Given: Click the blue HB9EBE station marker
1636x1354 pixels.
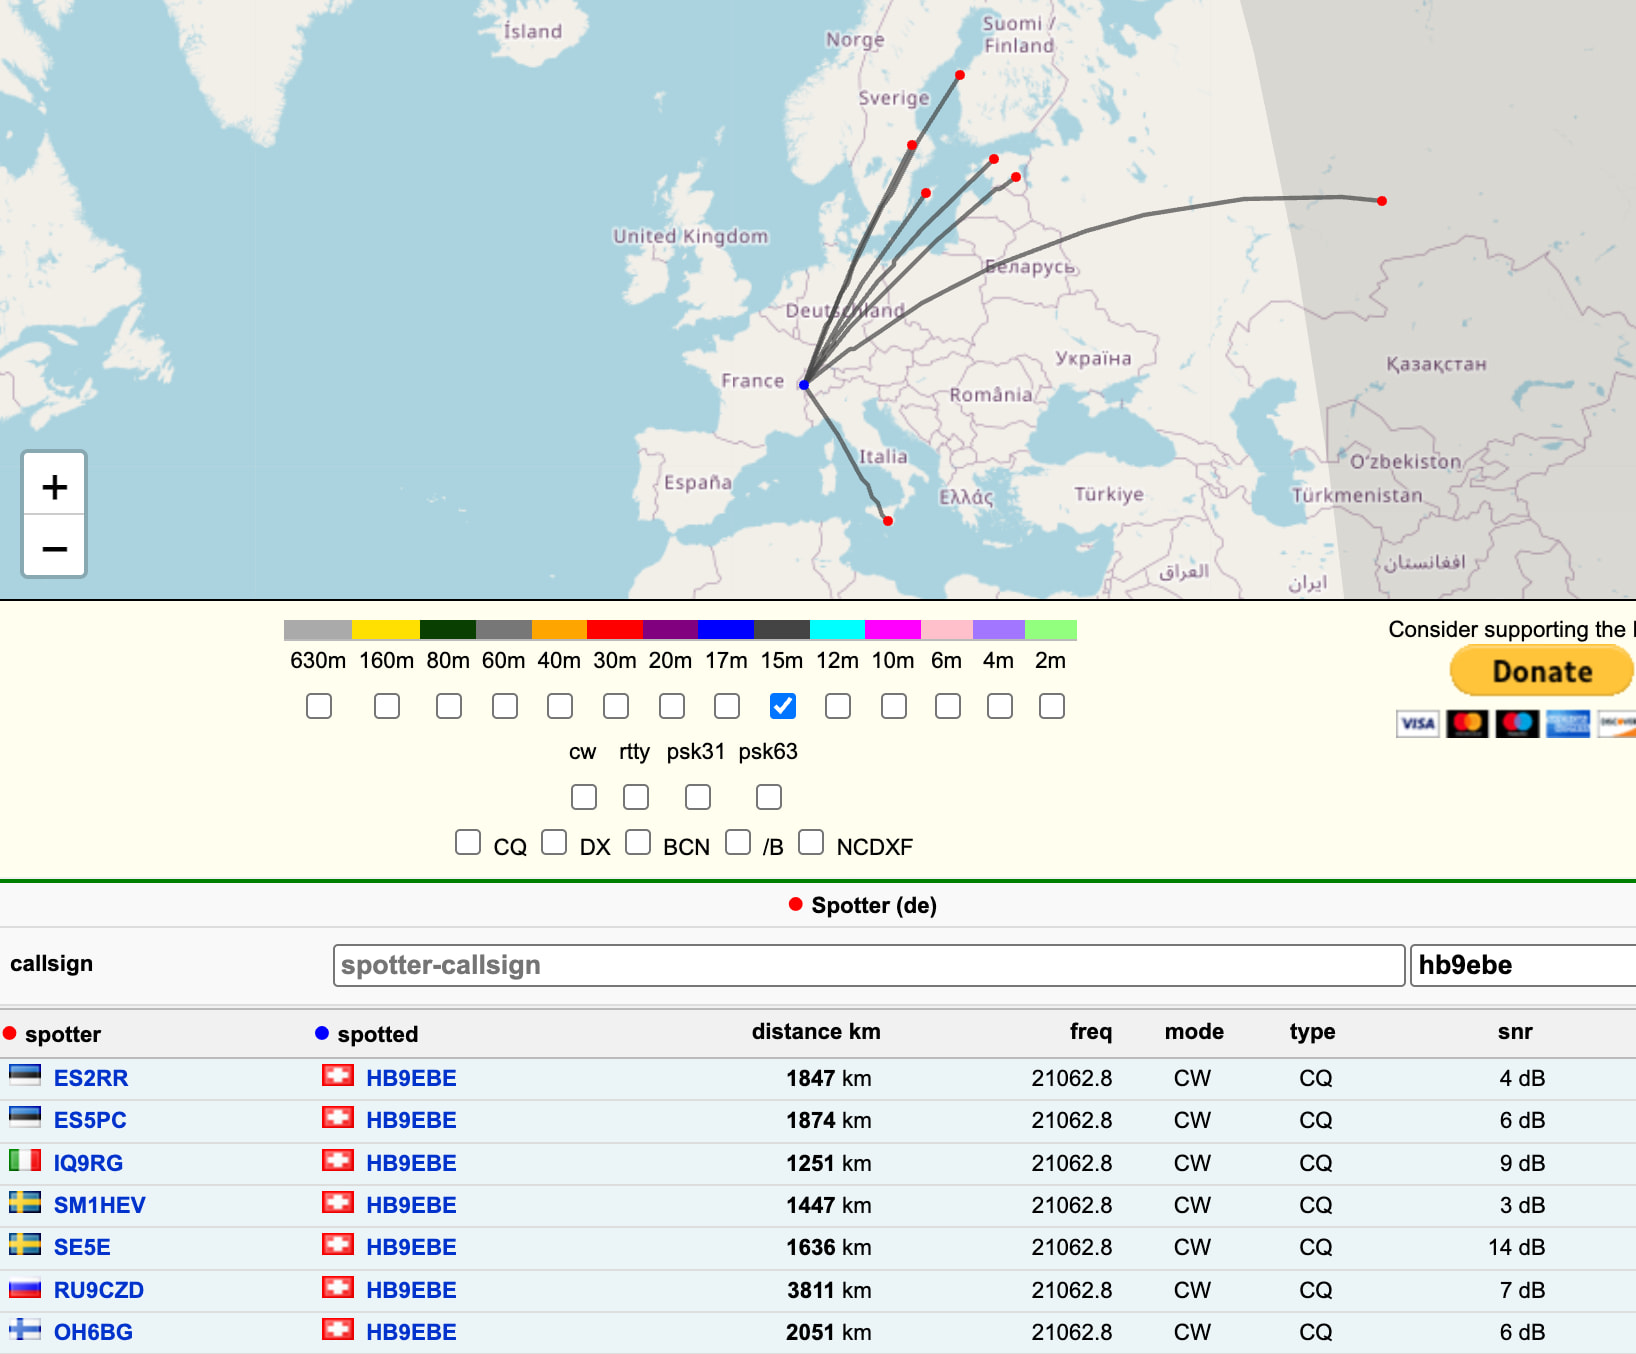Looking at the screenshot, I should (804, 384).
